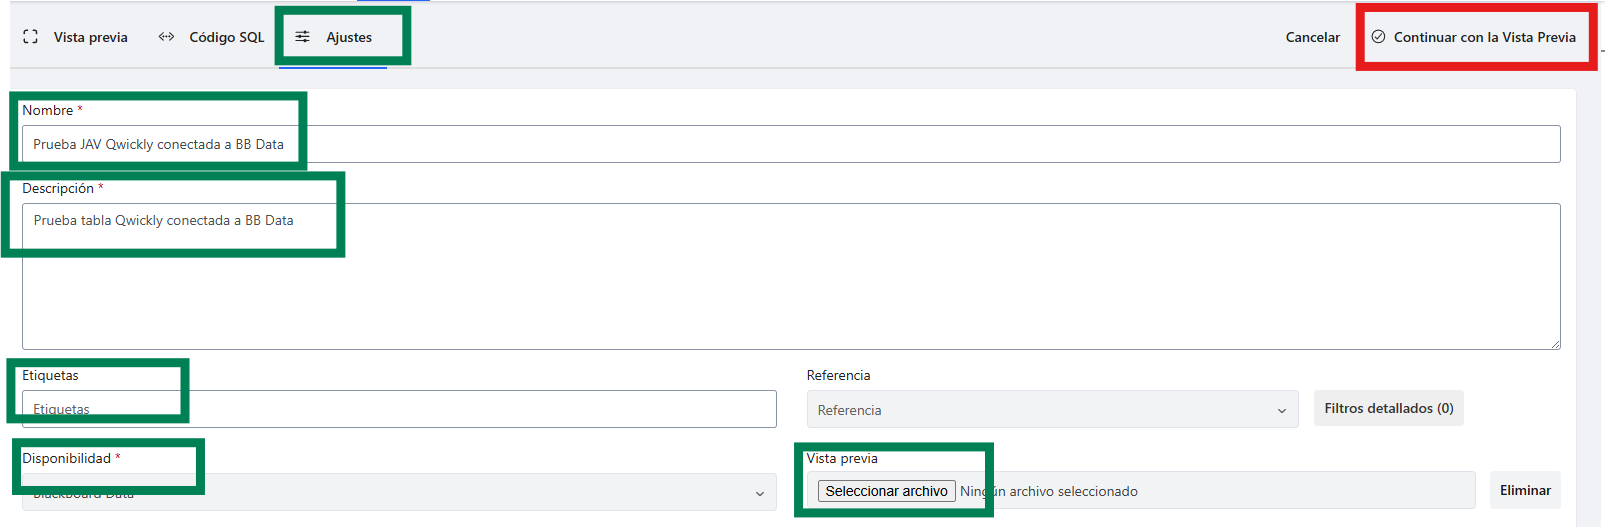
Task: Click inside the Descripción text area
Action: point(791,277)
